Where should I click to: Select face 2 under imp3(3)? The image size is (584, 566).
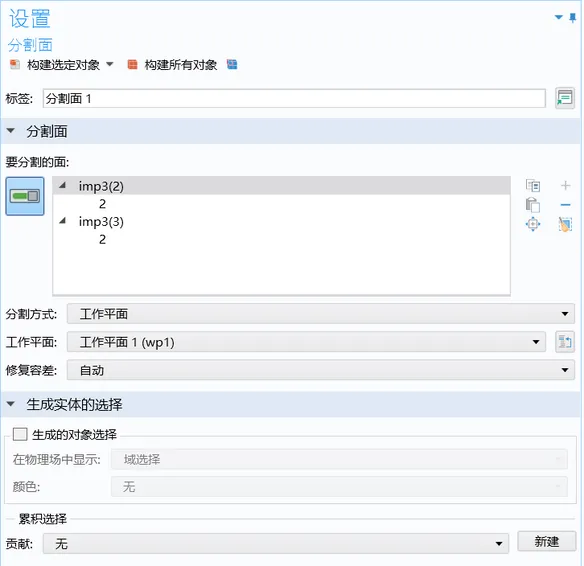coord(102,239)
